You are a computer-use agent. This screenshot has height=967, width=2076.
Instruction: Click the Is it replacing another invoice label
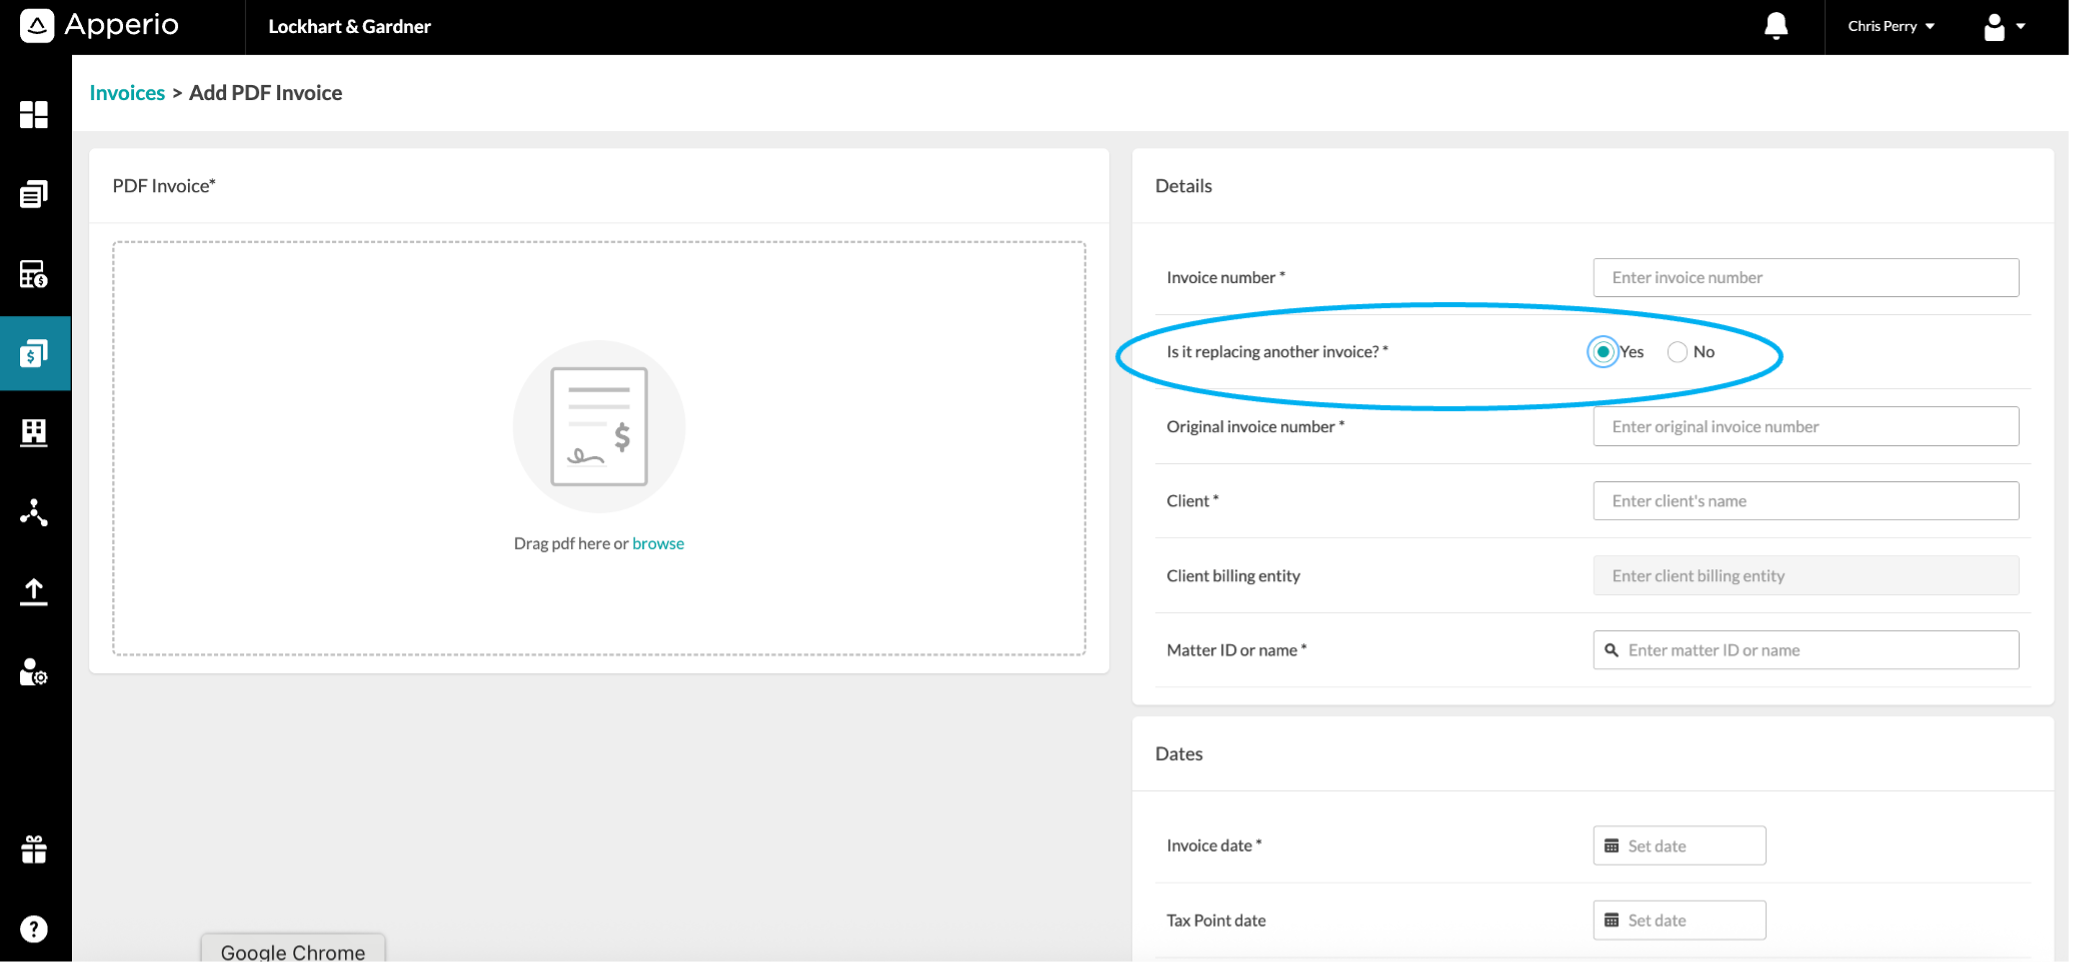click(1277, 352)
